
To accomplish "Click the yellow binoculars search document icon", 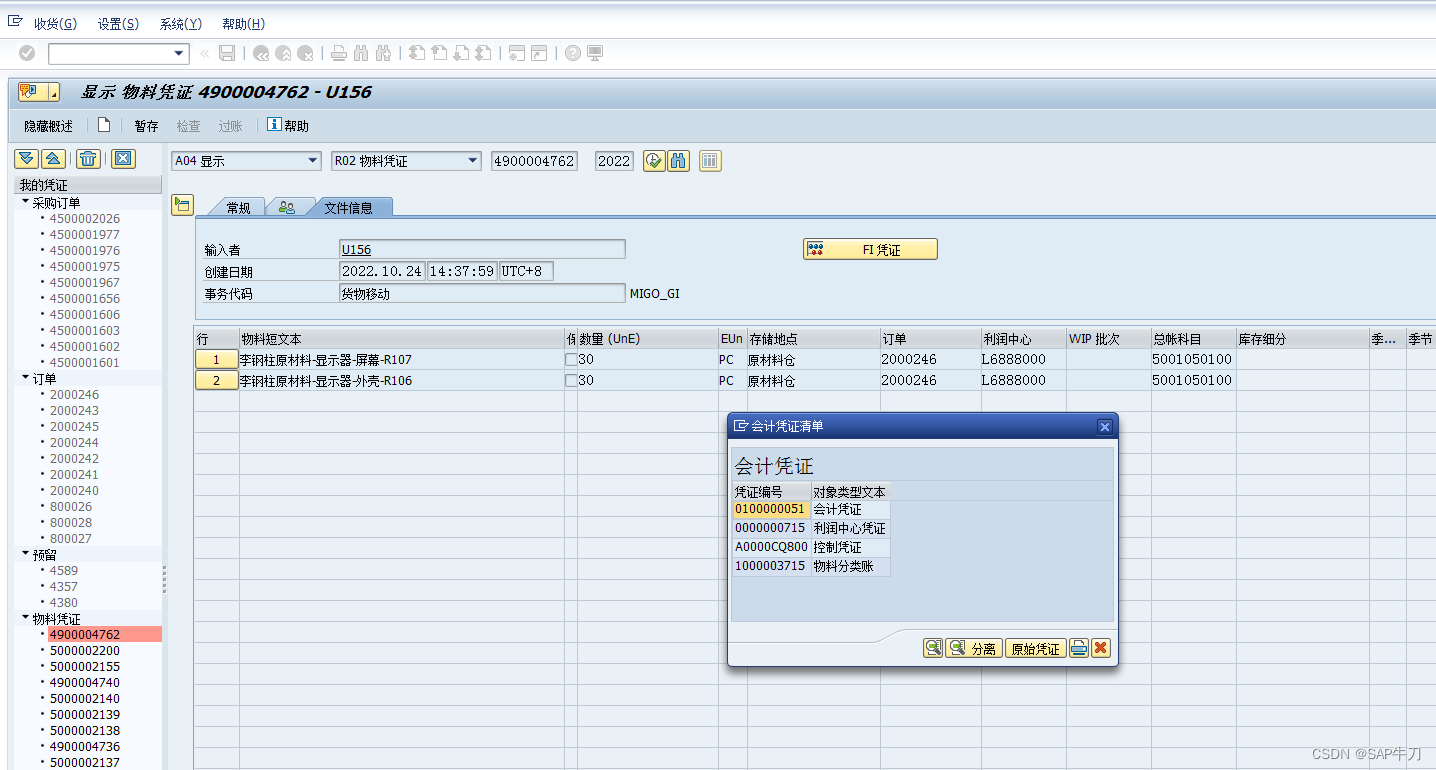I will (x=679, y=161).
